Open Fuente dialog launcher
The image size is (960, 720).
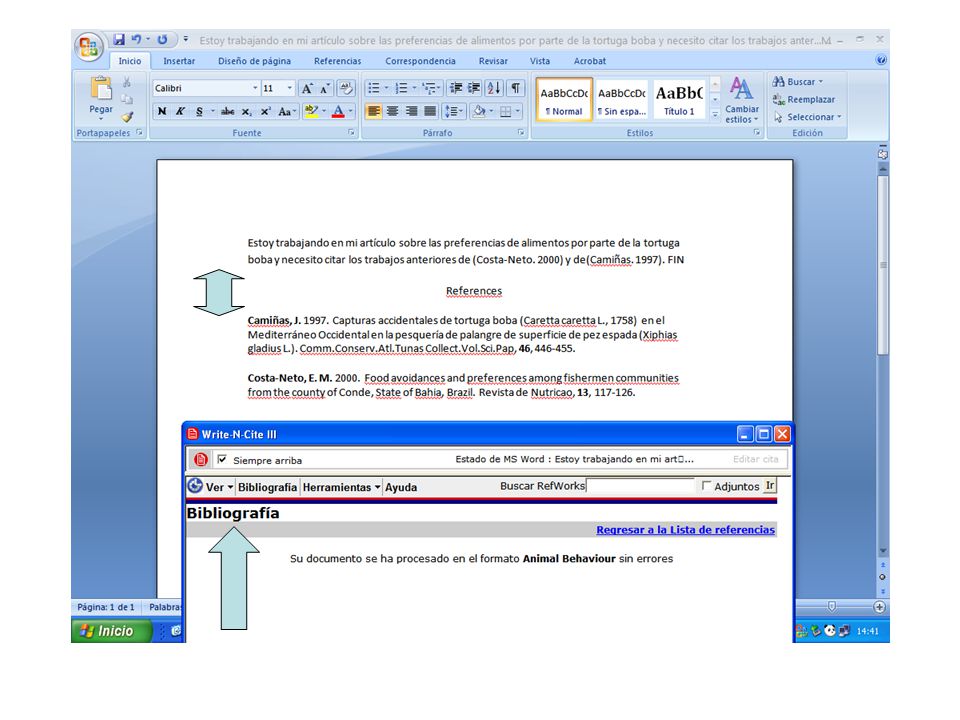pyautogui.click(x=351, y=132)
